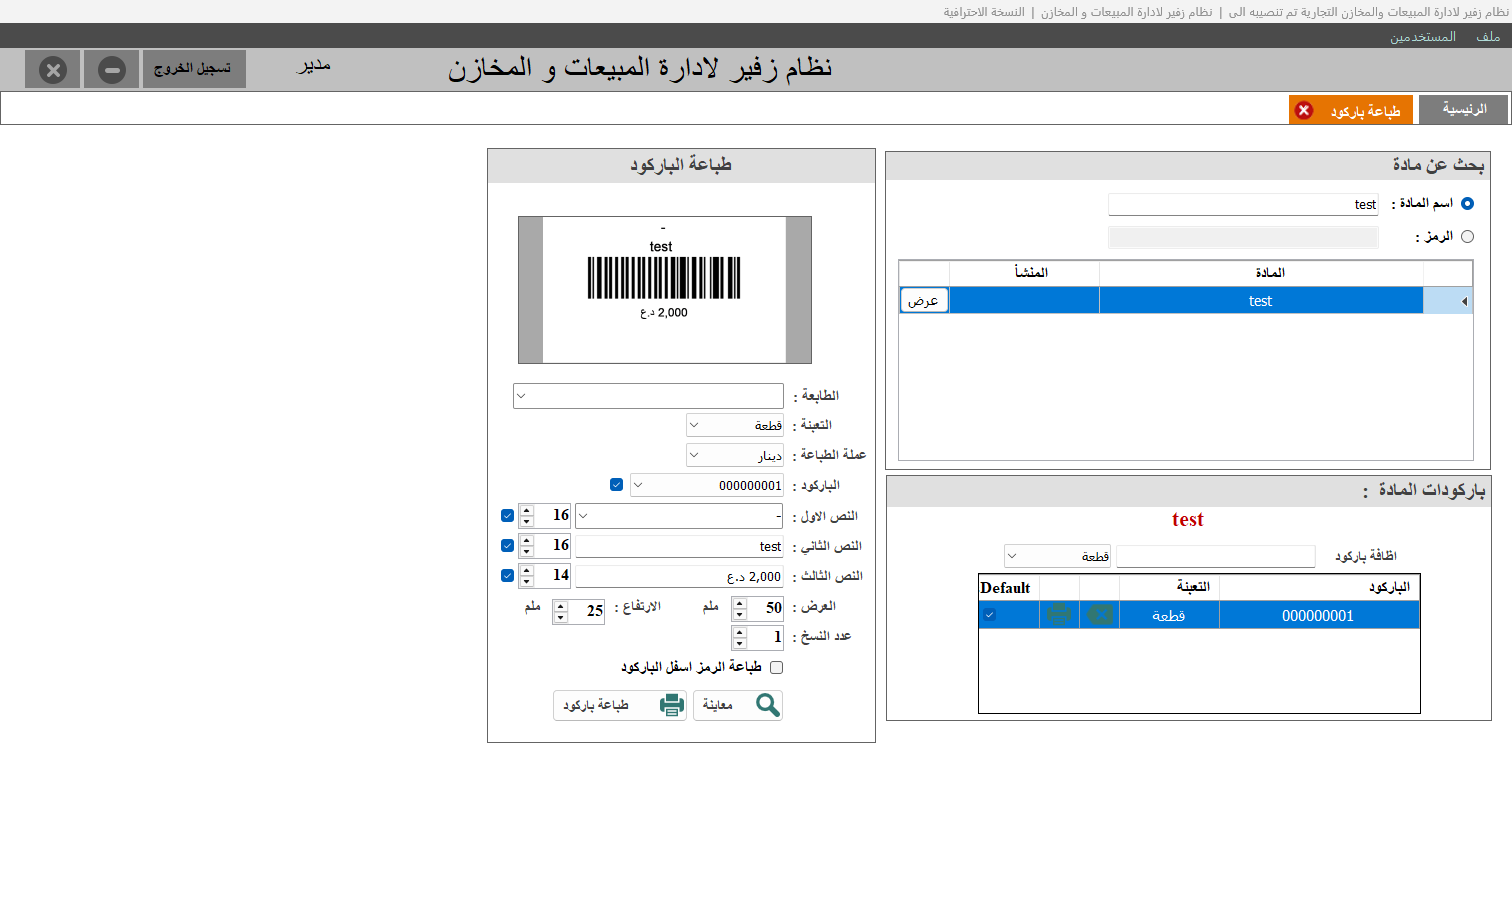The height and width of the screenshot is (901, 1512).
Task: Increase عدد النسخ copies with up arrow
Action: tap(740, 632)
